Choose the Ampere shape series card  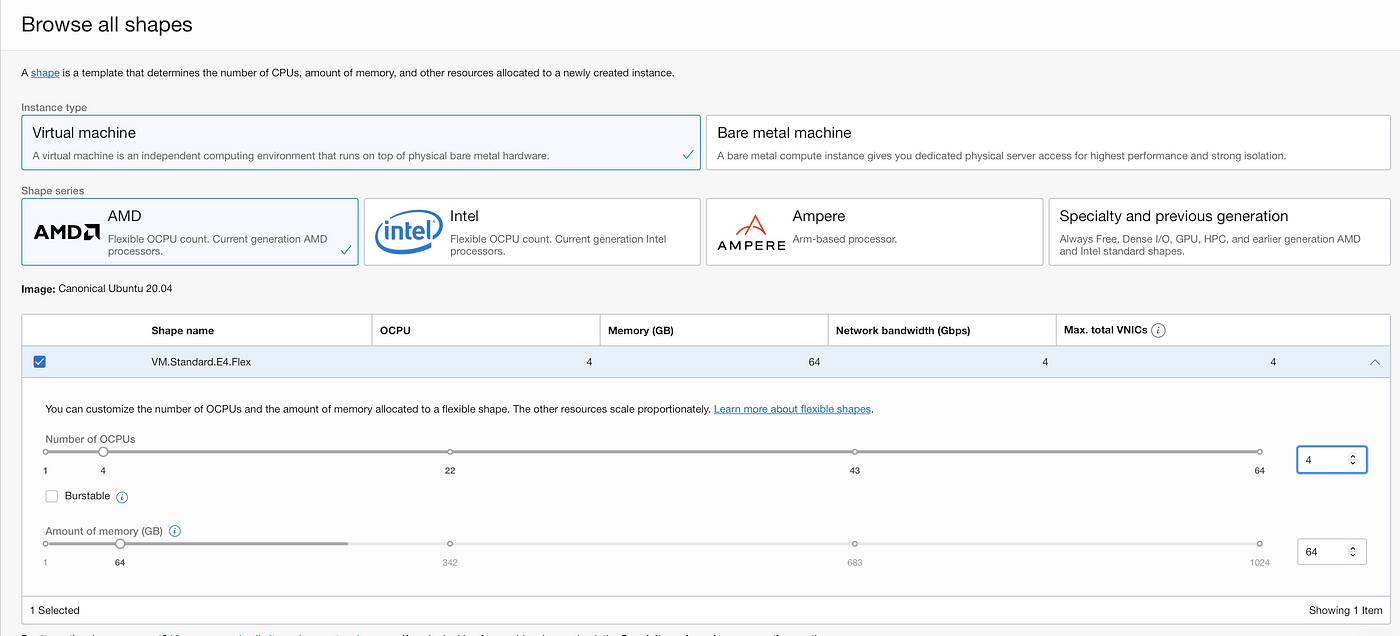click(x=874, y=232)
